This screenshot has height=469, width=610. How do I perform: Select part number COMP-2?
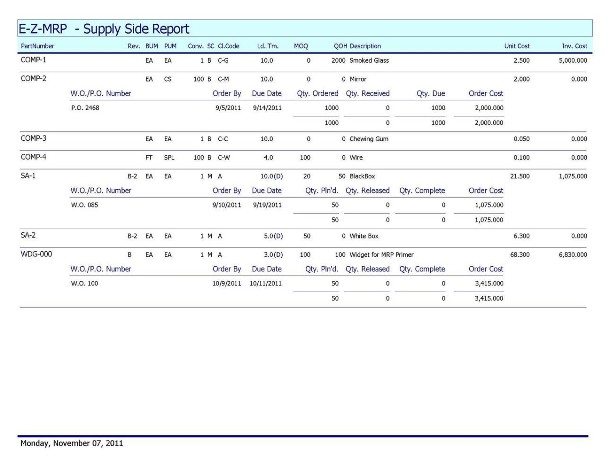pyautogui.click(x=33, y=77)
